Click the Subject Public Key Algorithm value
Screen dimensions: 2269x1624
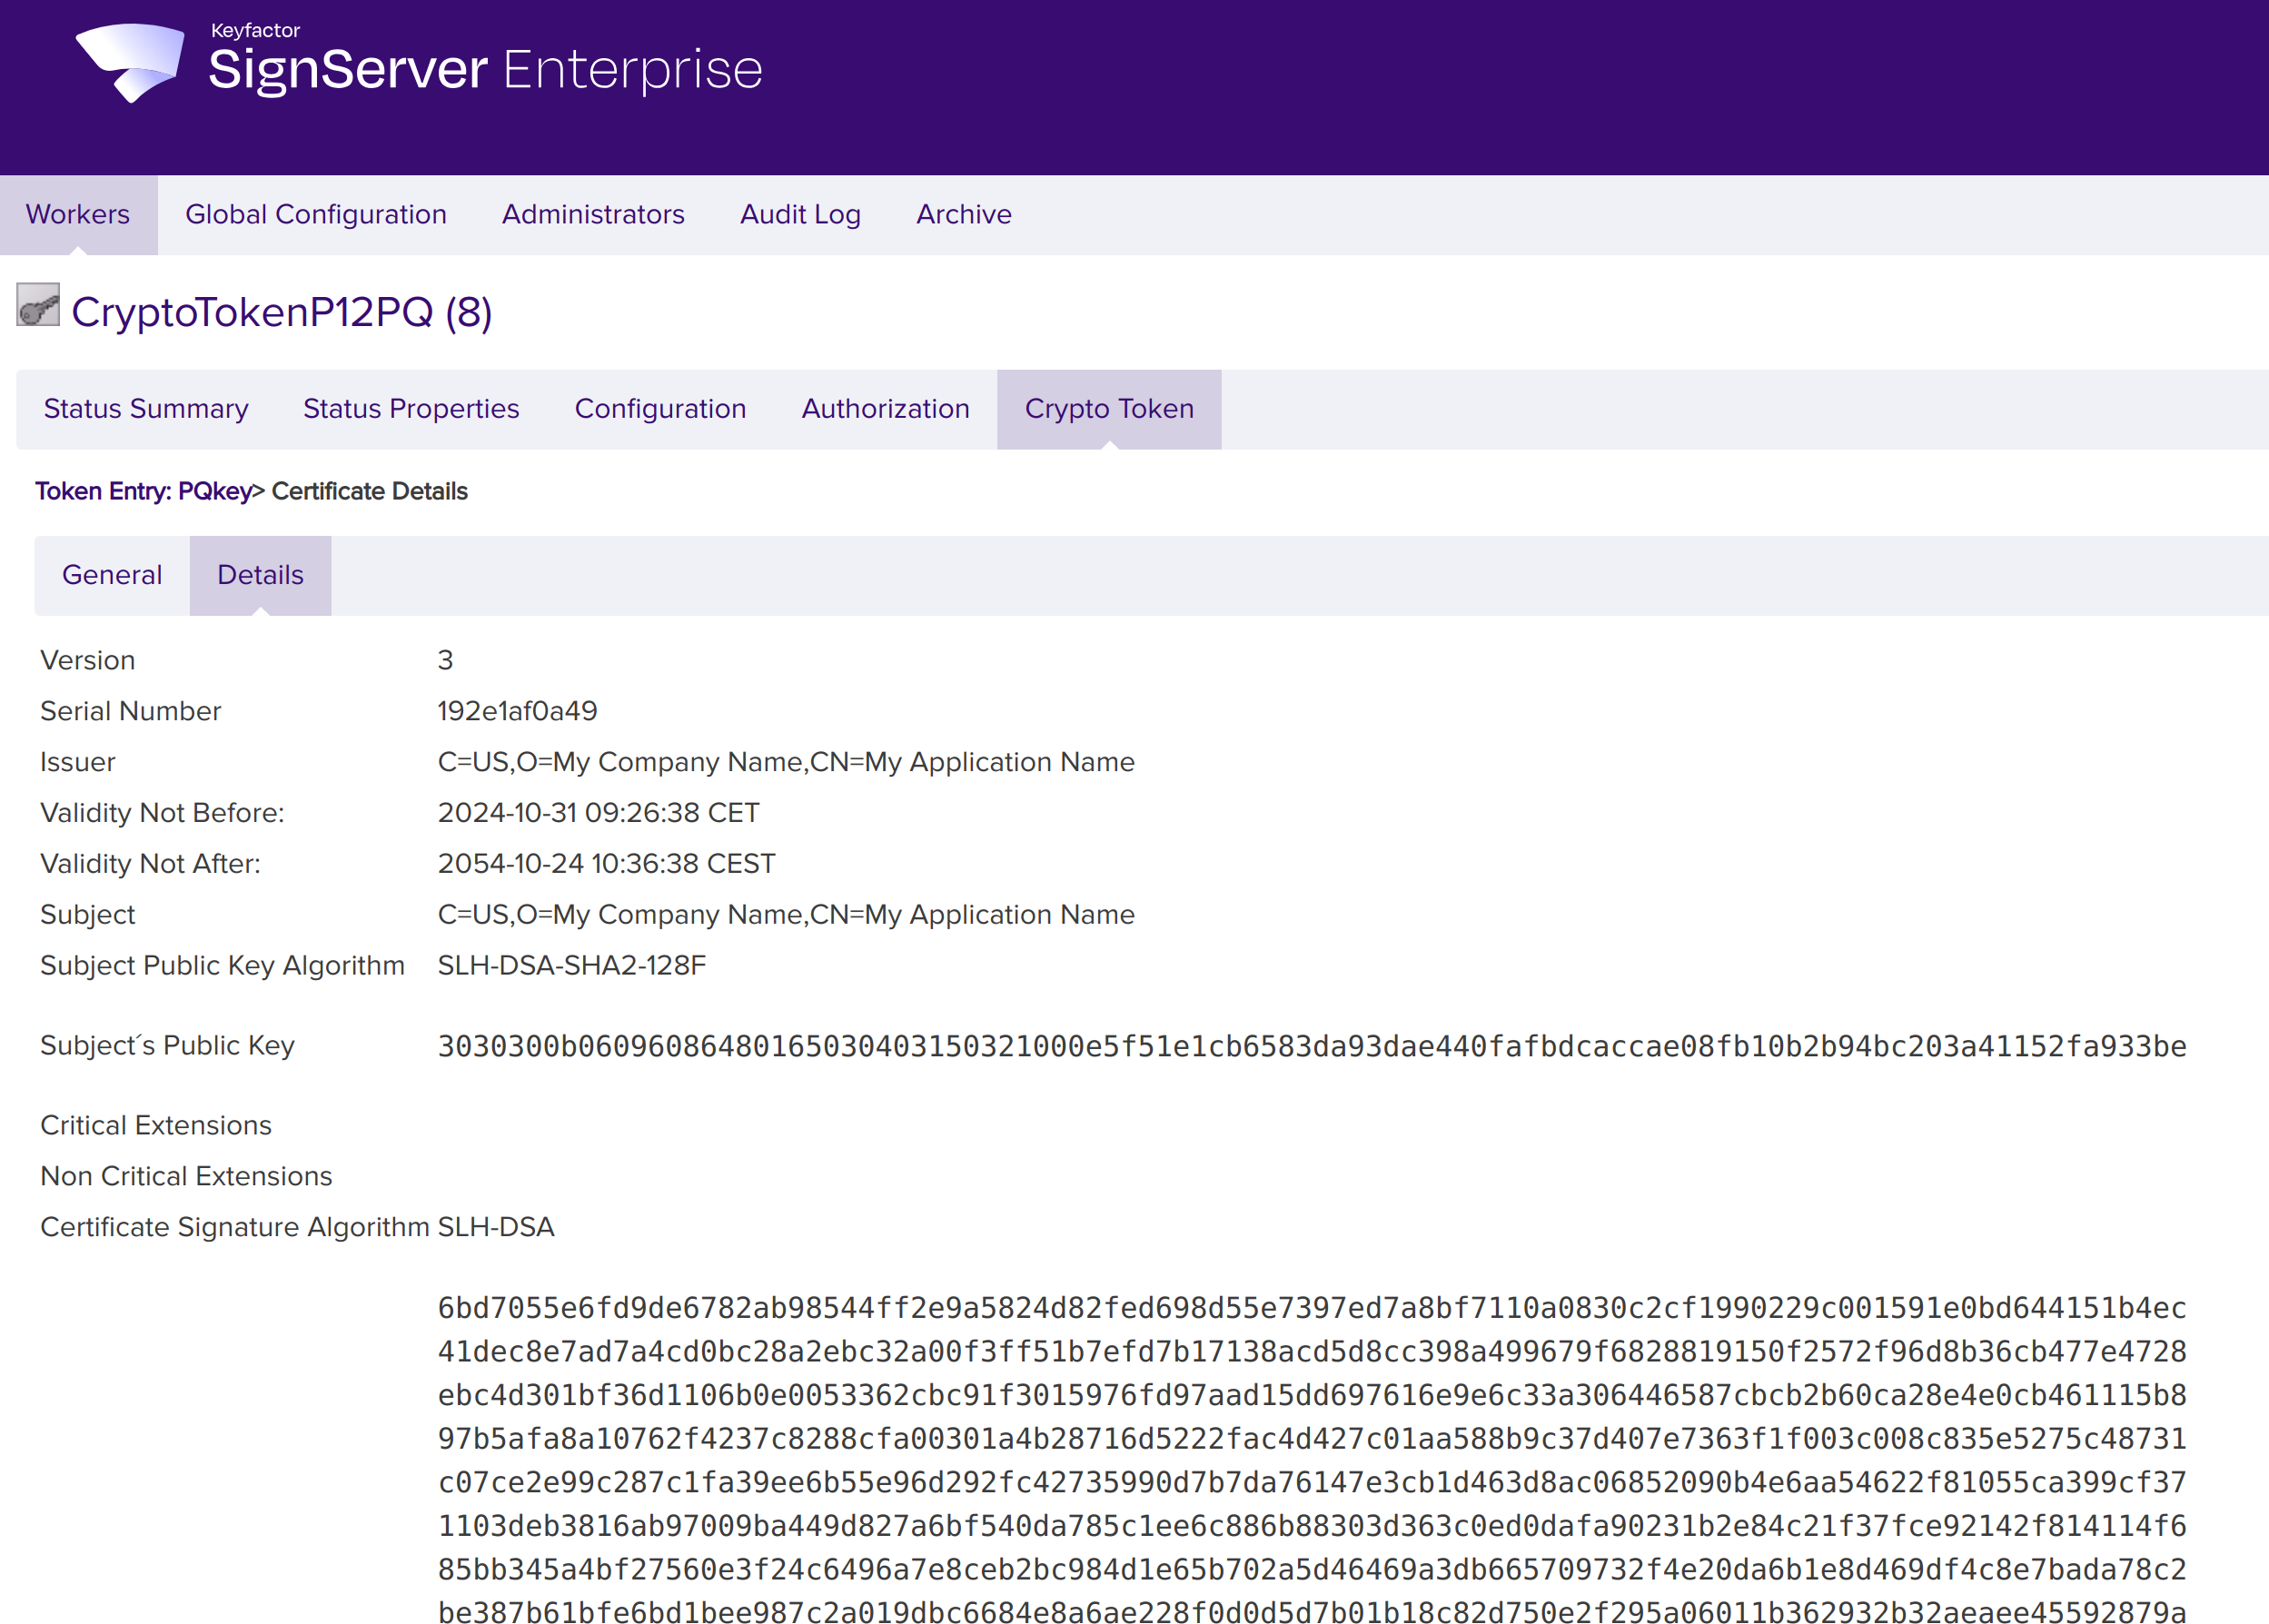pos(571,965)
